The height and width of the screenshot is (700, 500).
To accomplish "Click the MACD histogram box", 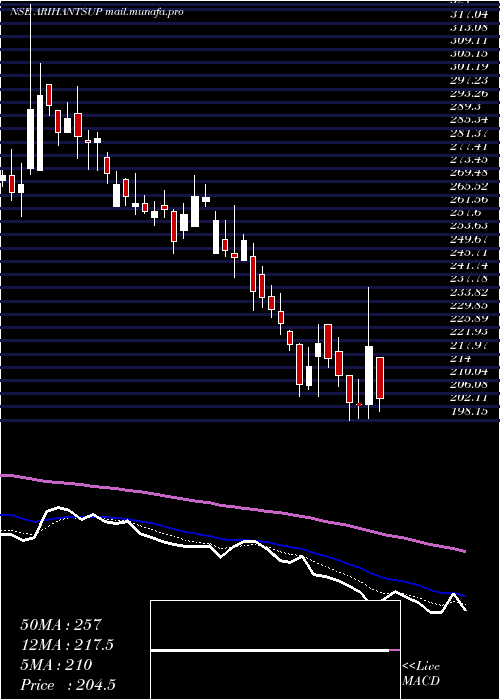I will 275,650.
